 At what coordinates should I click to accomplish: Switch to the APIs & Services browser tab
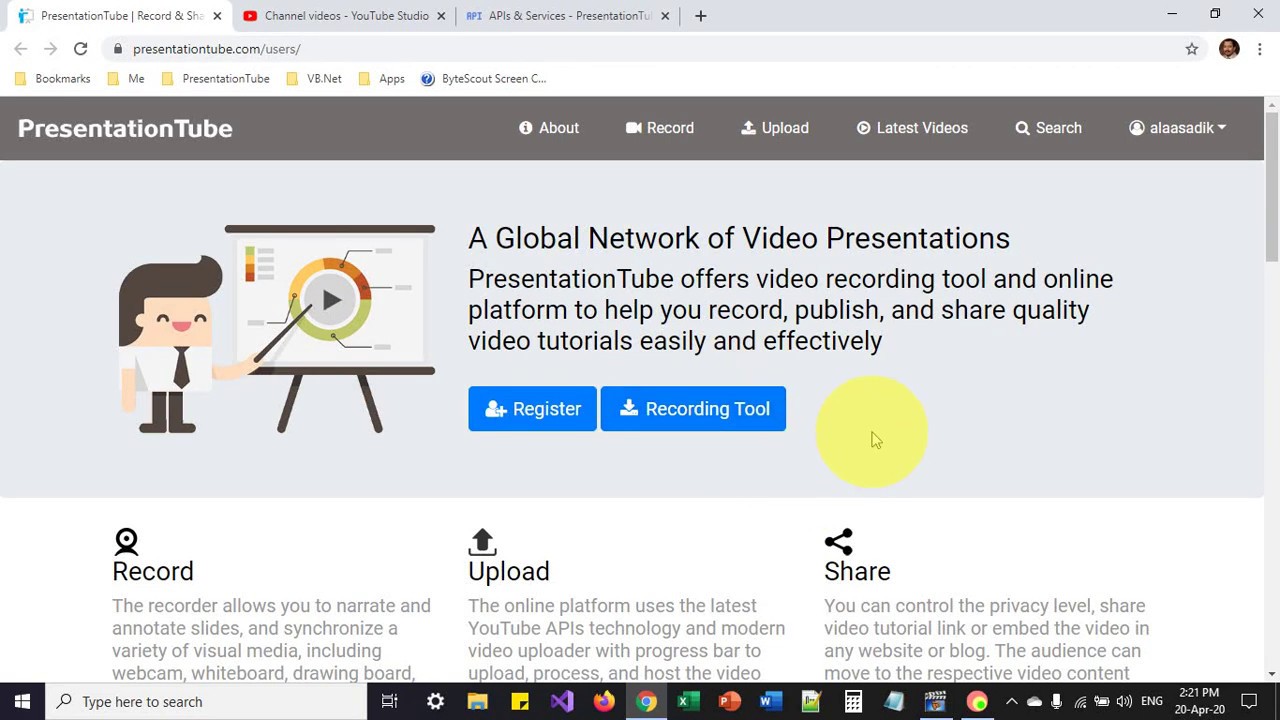click(566, 16)
